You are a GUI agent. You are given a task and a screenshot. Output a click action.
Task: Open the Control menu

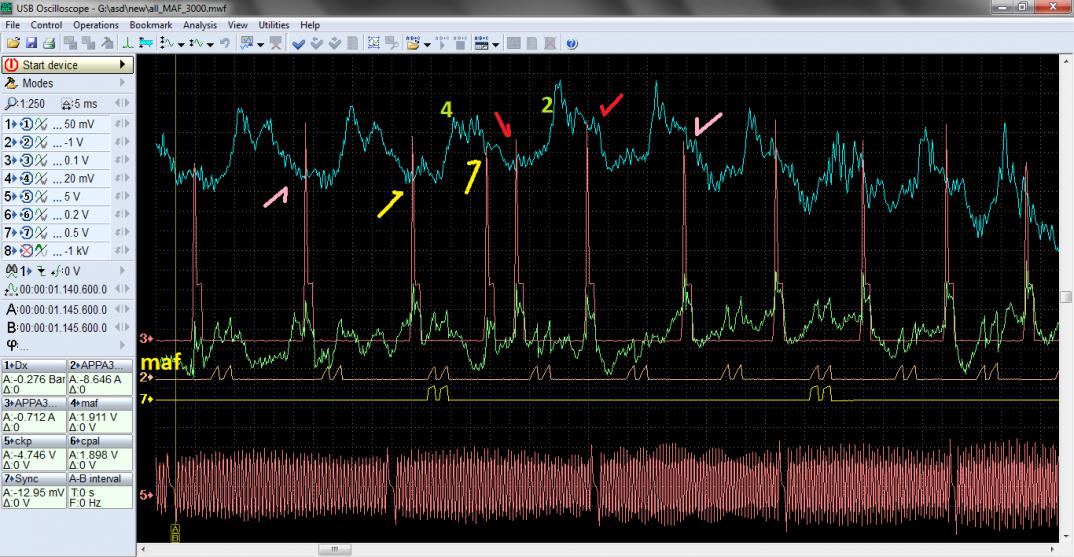point(46,25)
